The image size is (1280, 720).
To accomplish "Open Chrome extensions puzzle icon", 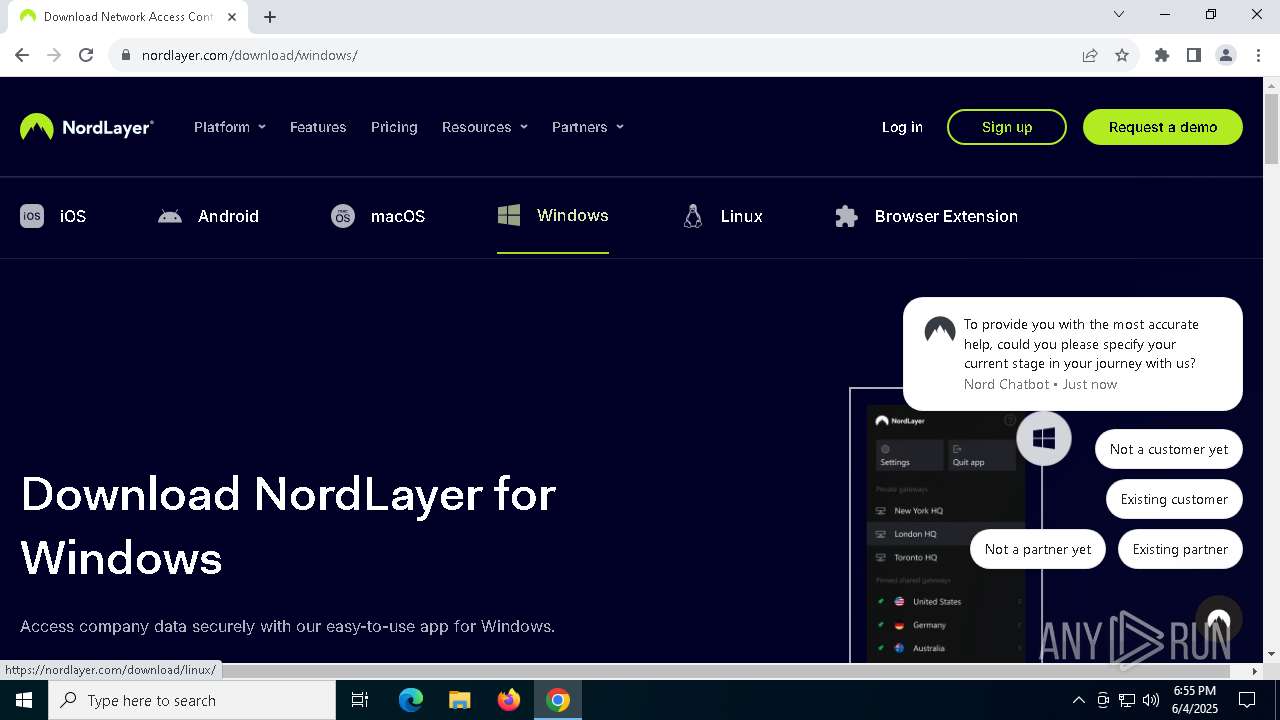I will point(1162,55).
